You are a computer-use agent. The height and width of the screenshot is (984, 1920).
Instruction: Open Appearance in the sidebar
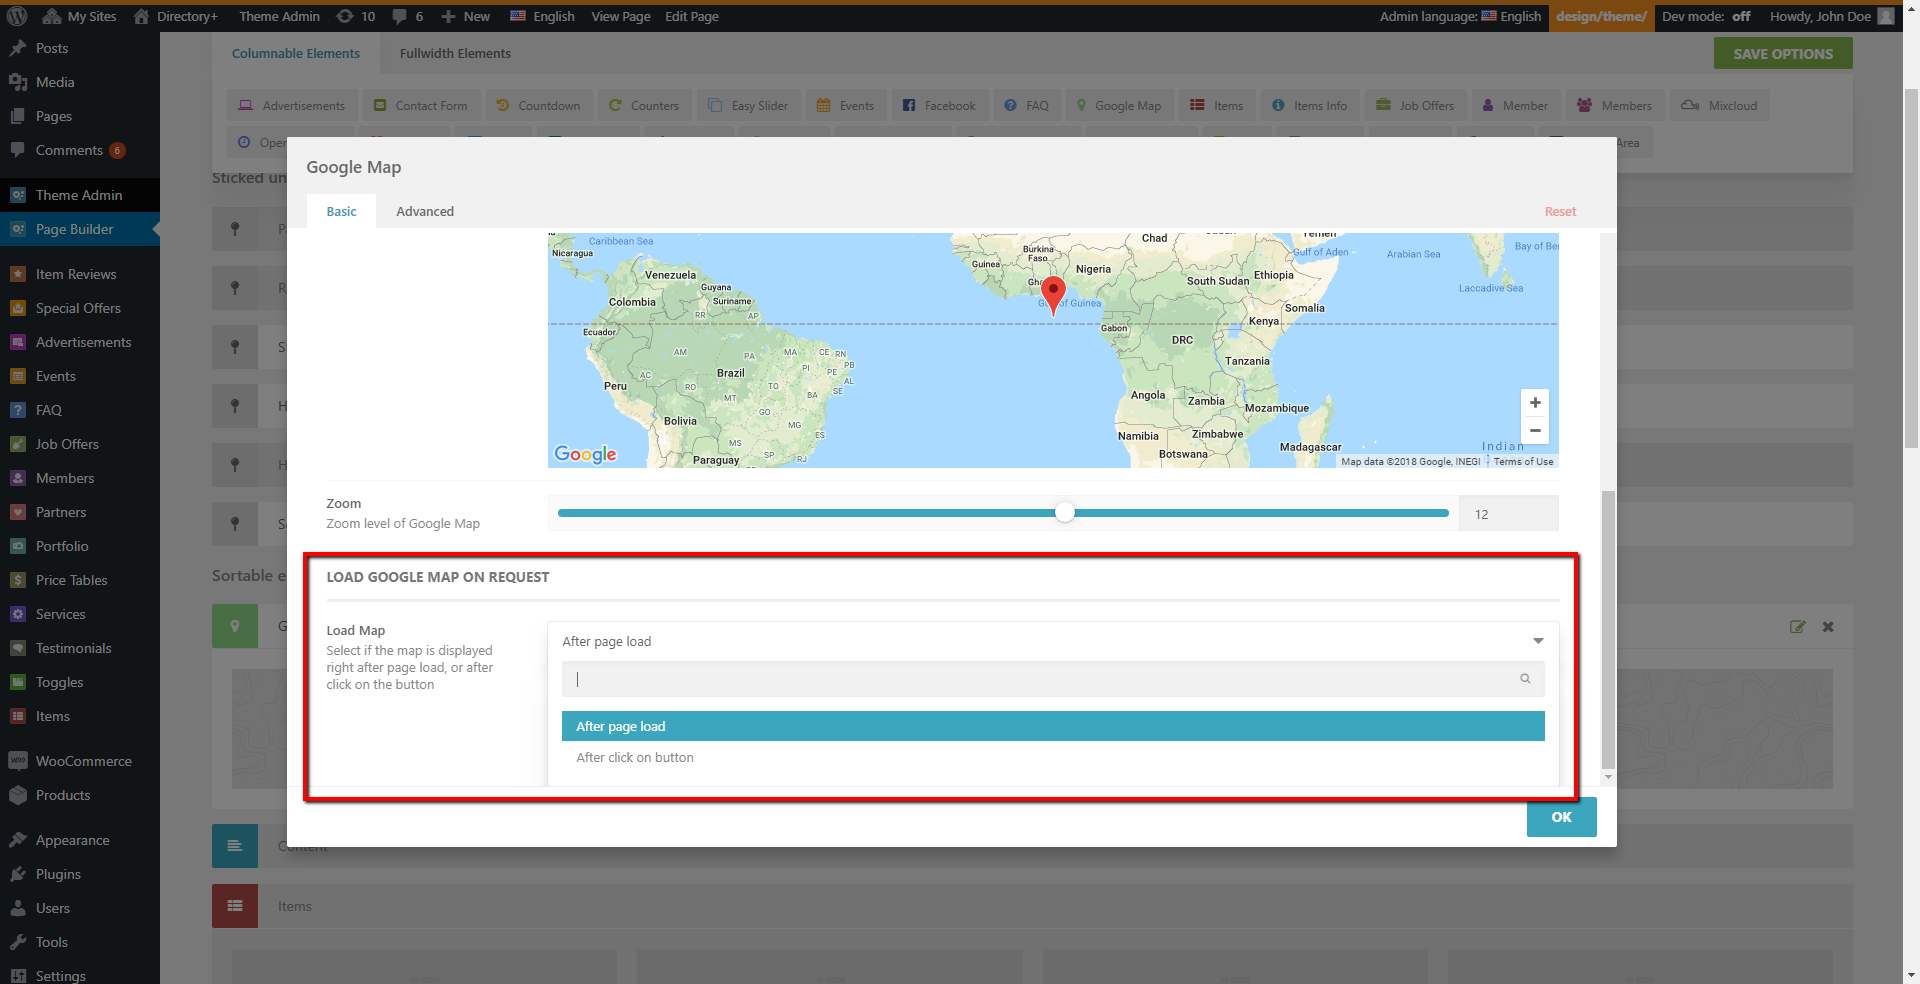point(80,840)
